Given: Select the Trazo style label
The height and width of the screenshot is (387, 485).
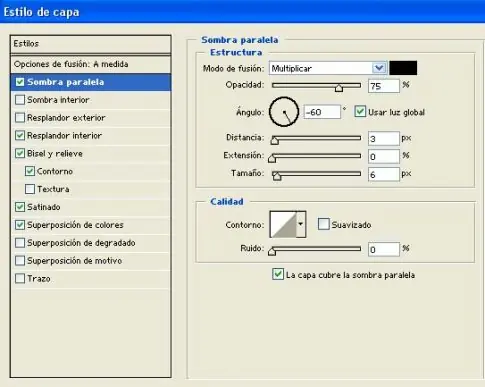Looking at the screenshot, I should click(39, 279).
